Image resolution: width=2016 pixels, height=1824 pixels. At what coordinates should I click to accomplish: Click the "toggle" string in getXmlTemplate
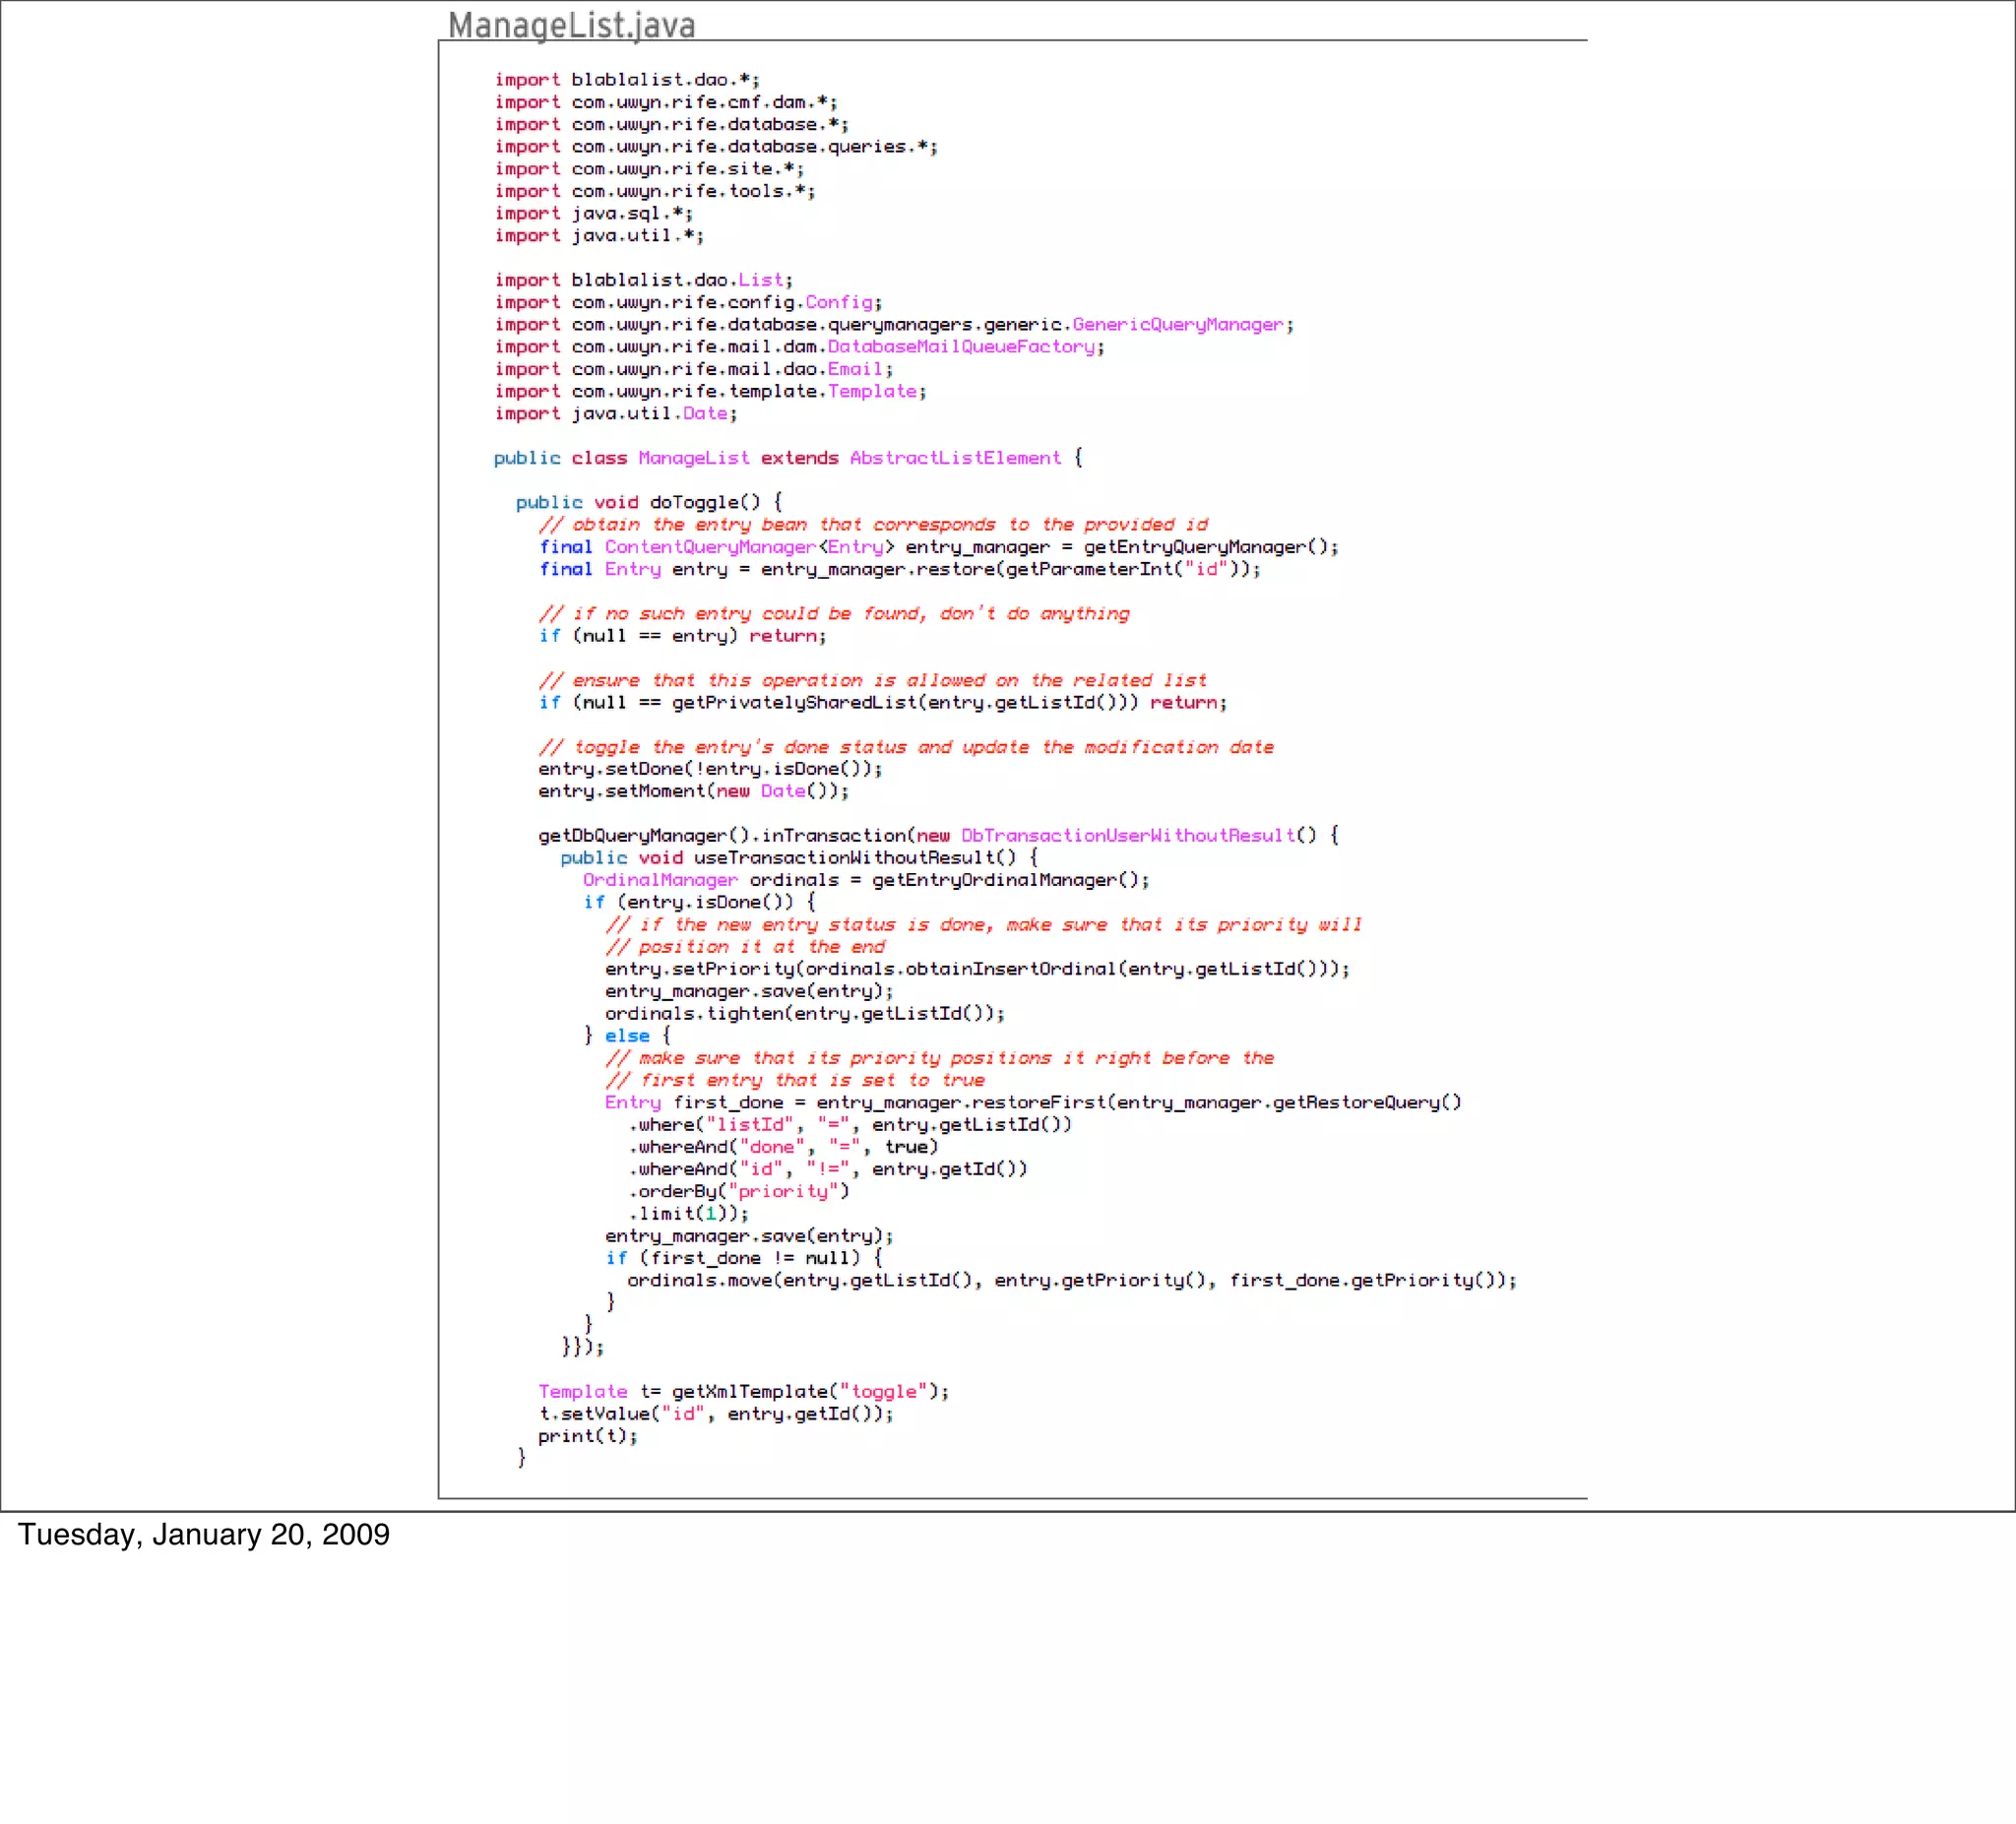point(883,1391)
